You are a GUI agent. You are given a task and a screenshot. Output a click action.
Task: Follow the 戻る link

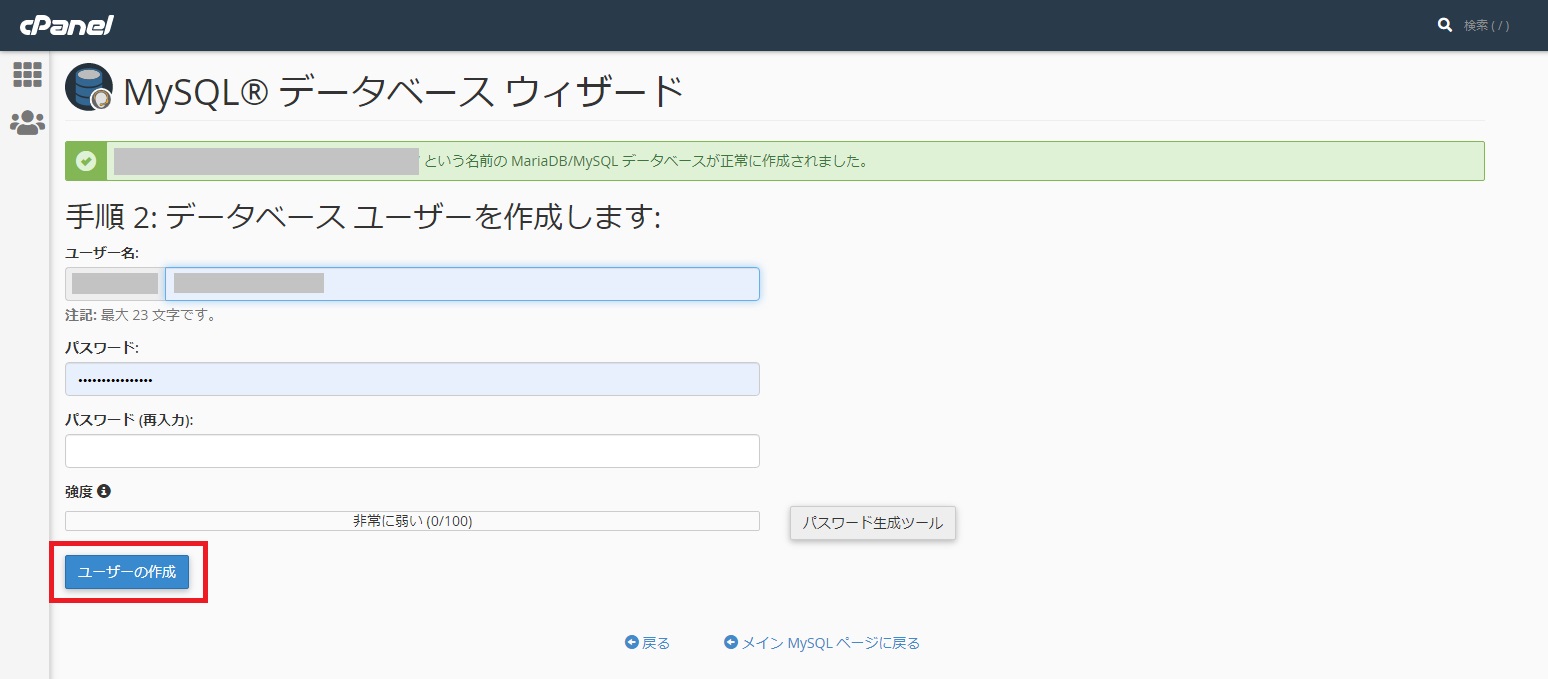click(x=647, y=643)
